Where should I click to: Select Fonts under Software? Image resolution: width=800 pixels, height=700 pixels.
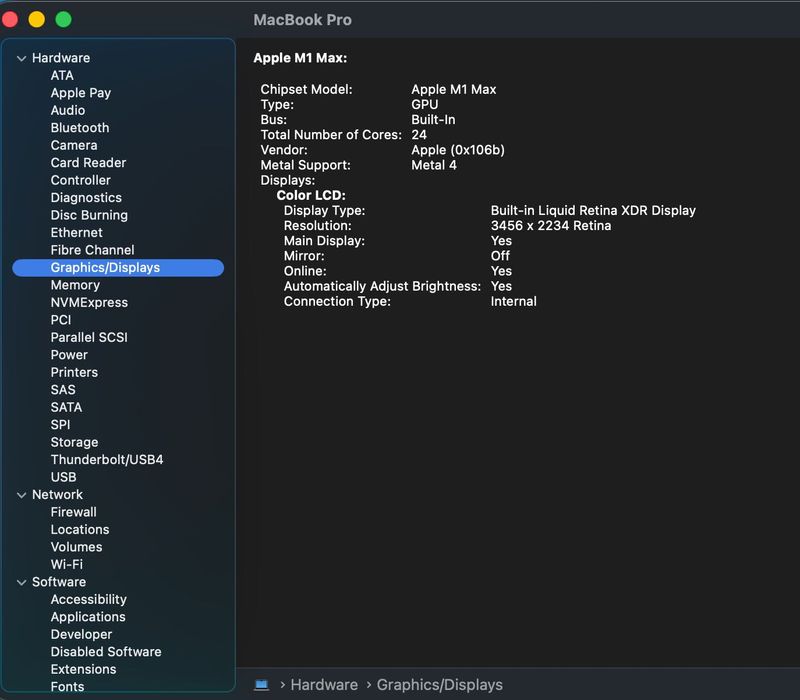tap(67, 687)
